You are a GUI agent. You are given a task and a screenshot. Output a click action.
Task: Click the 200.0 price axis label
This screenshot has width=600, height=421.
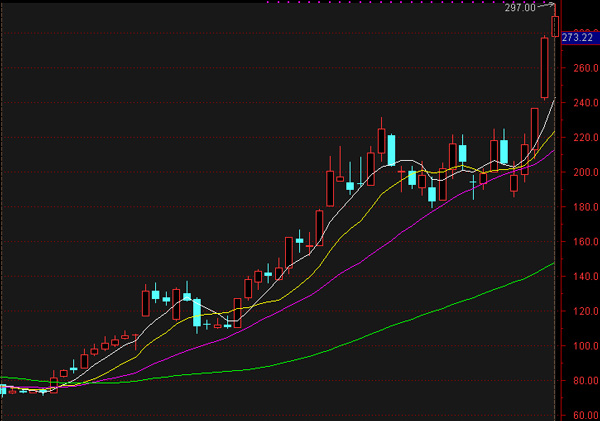586,172
